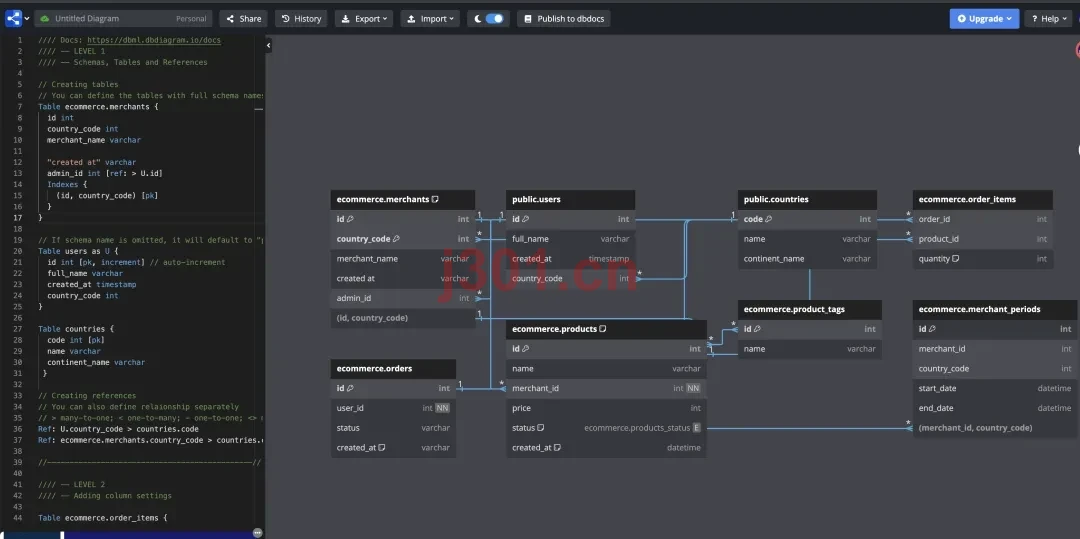Select the ecommerce.merchant_periods table header
Image resolution: width=1080 pixels, height=539 pixels.
(995, 310)
